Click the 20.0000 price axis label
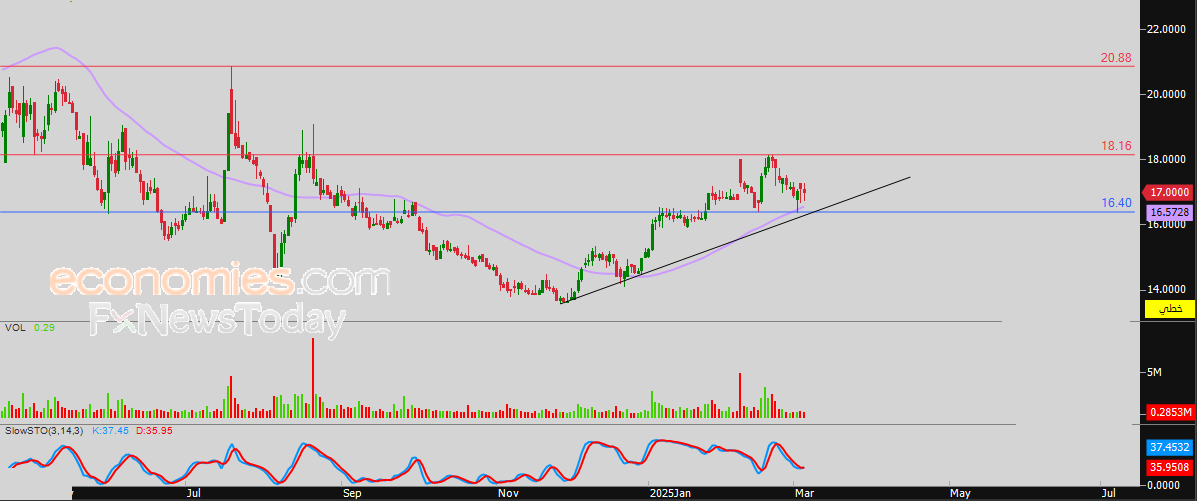1197x501 pixels. point(1167,94)
